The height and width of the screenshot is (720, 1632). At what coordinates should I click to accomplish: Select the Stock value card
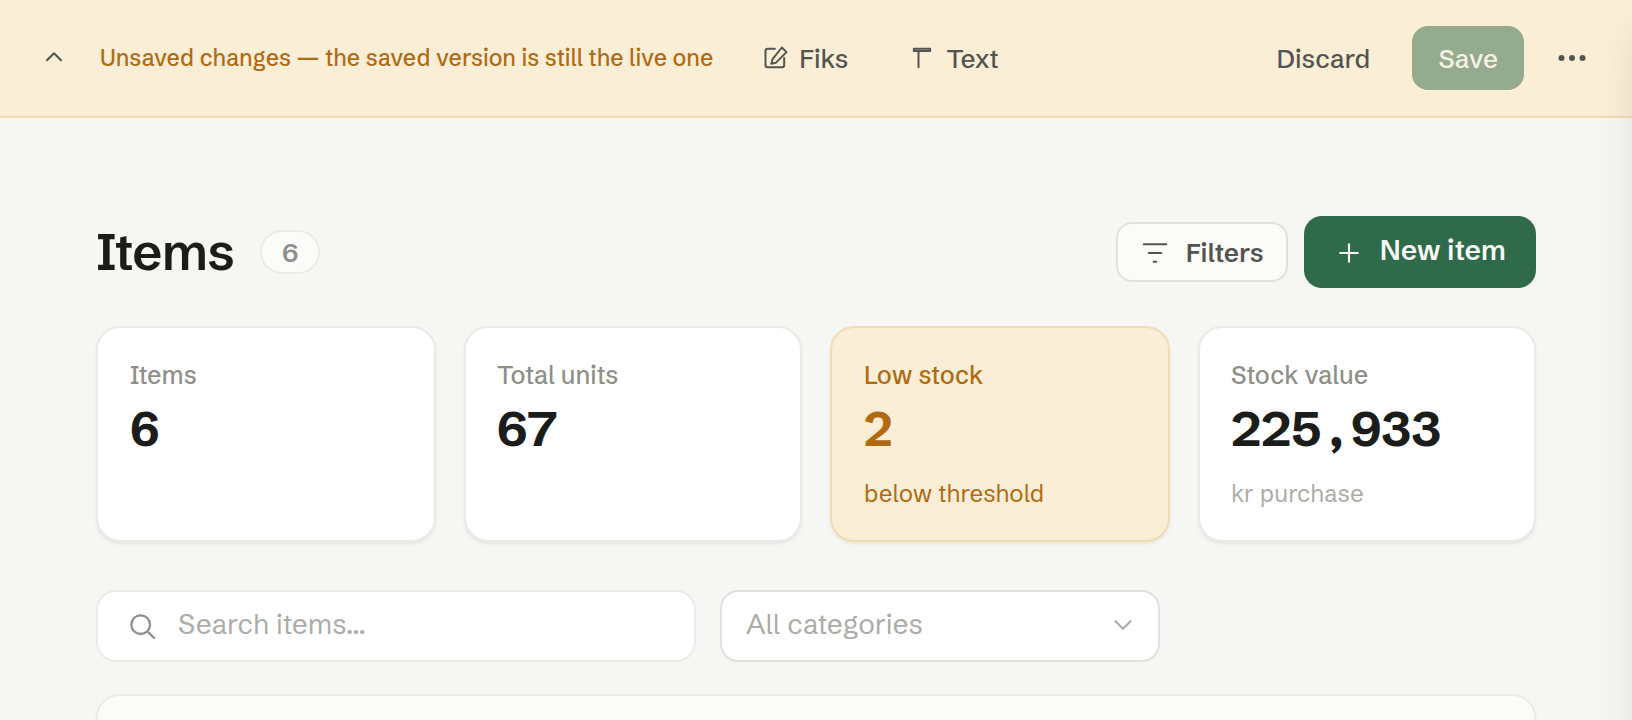(x=1367, y=434)
